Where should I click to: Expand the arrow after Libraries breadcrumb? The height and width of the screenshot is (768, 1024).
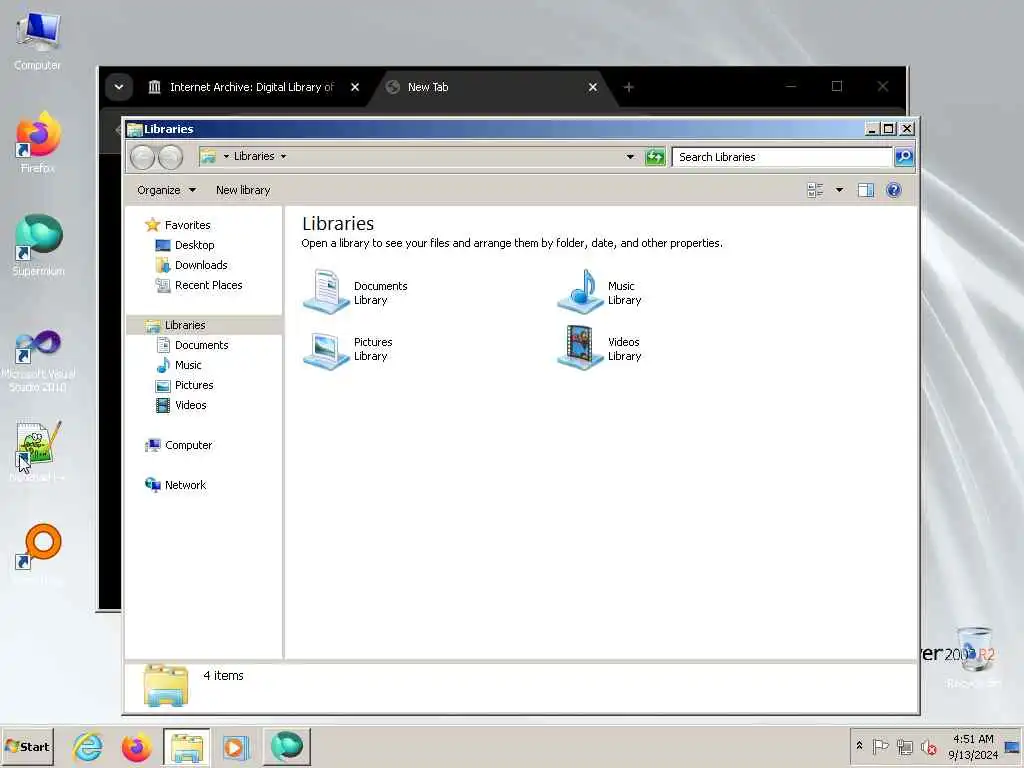pos(283,157)
